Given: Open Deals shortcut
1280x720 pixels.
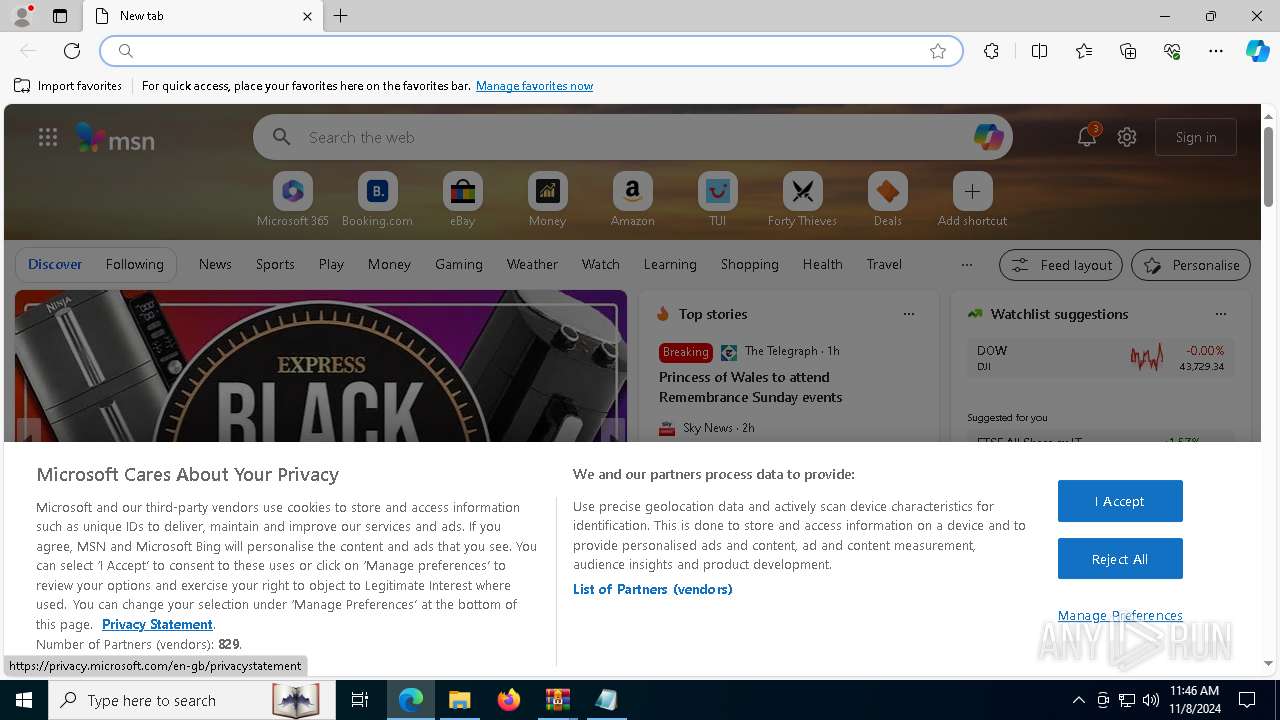Looking at the screenshot, I should click(x=887, y=200).
